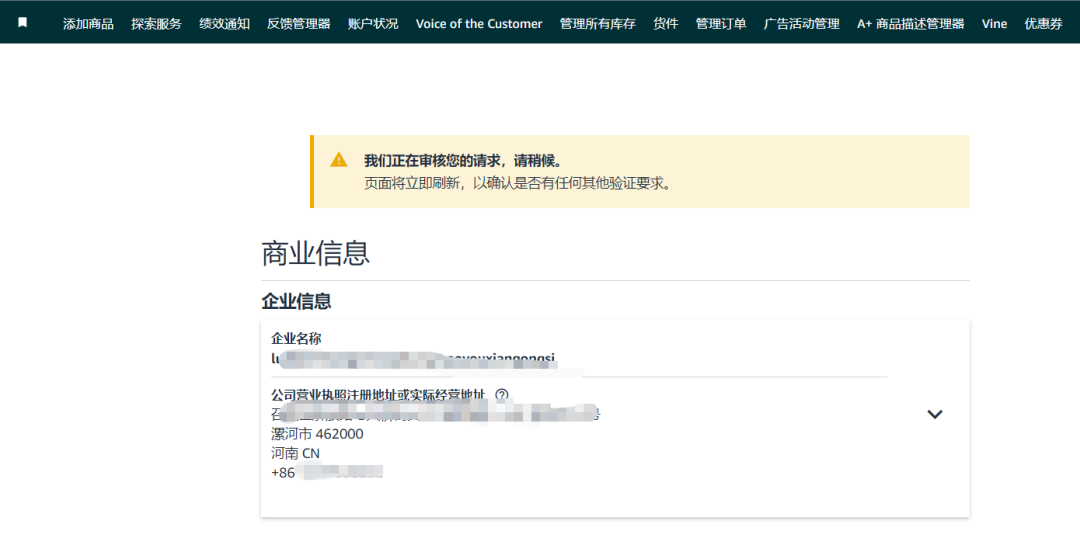Viewport: 1080px width, 538px height.
Task: Click the 漯河市 462000 address line
Action: click(x=318, y=434)
